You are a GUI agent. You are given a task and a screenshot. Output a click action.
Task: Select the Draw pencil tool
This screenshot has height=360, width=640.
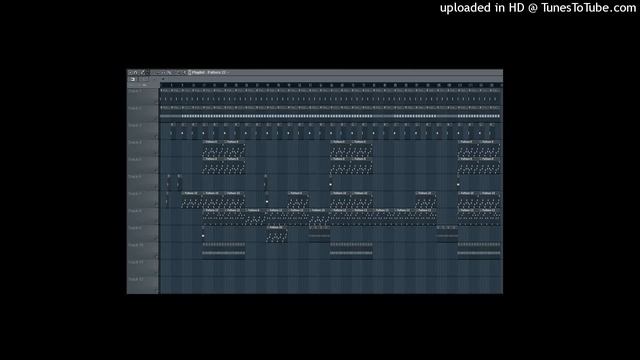click(x=142, y=72)
